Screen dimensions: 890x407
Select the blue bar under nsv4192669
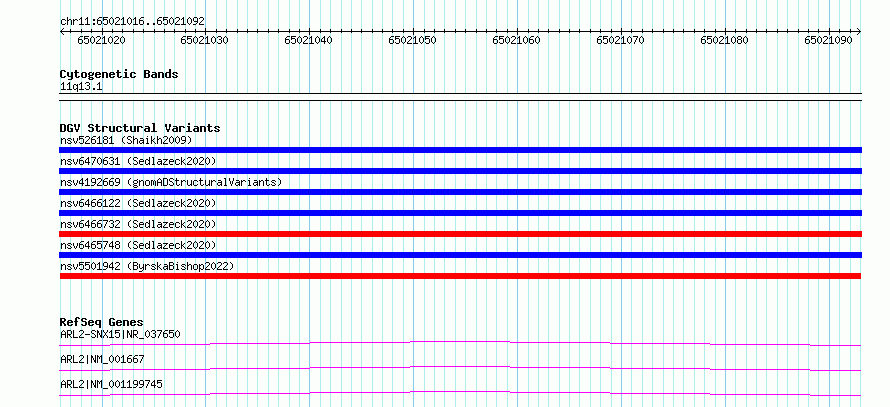click(x=460, y=192)
